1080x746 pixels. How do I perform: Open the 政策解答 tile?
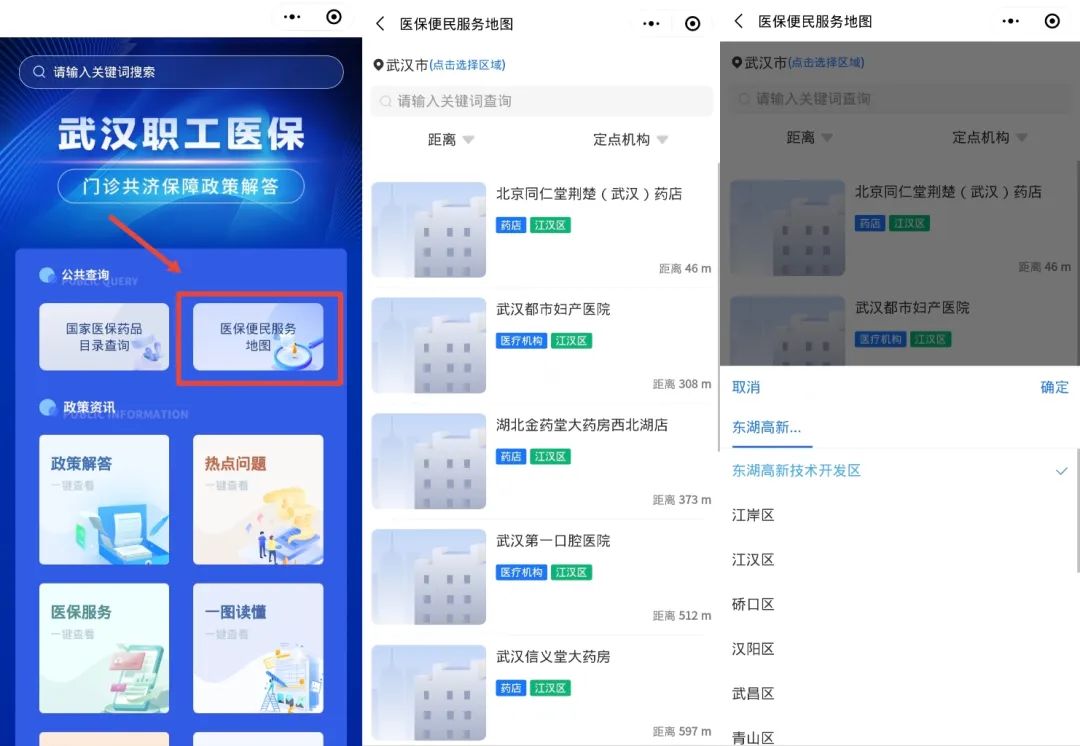[104, 499]
